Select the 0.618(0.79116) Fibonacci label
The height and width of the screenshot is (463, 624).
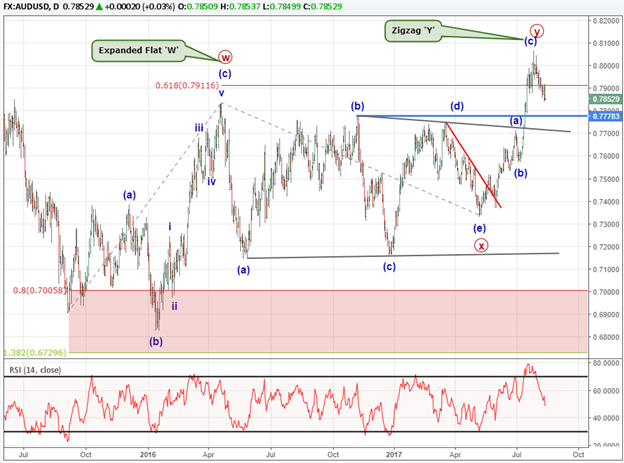click(187, 85)
